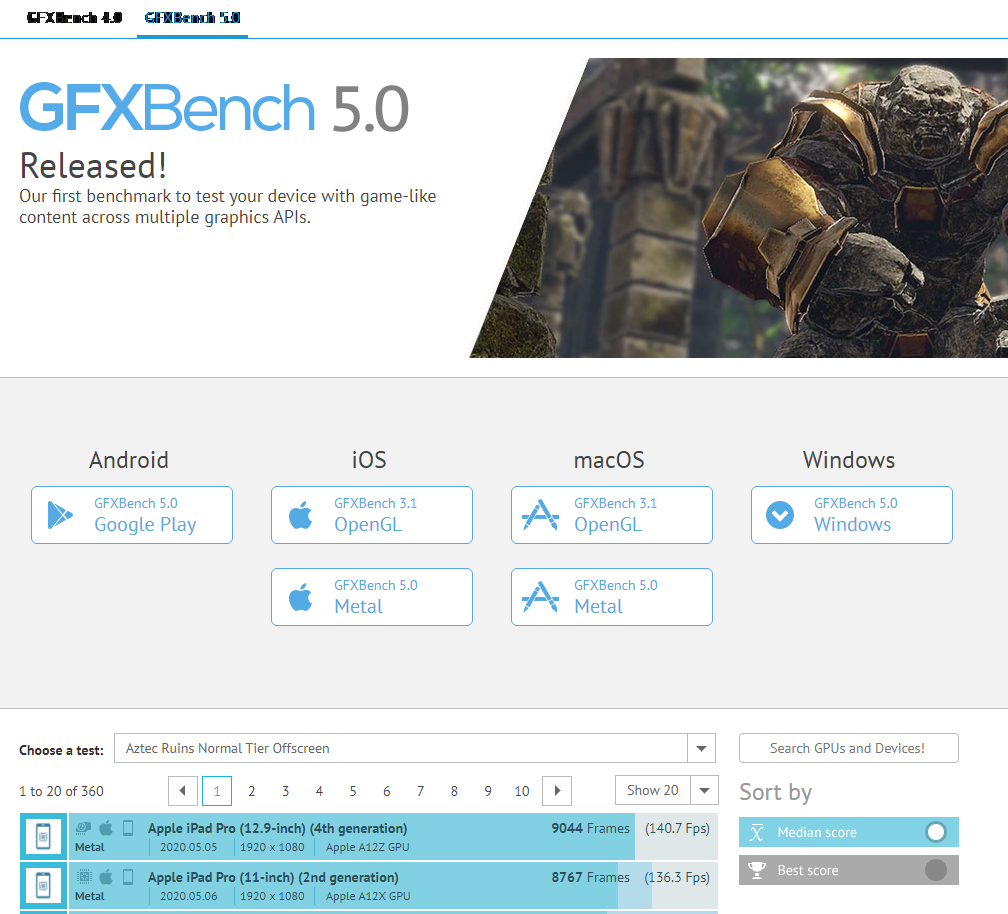The image size is (1008, 914).
Task: Expand the test list dropdown arrow
Action: coord(701,748)
